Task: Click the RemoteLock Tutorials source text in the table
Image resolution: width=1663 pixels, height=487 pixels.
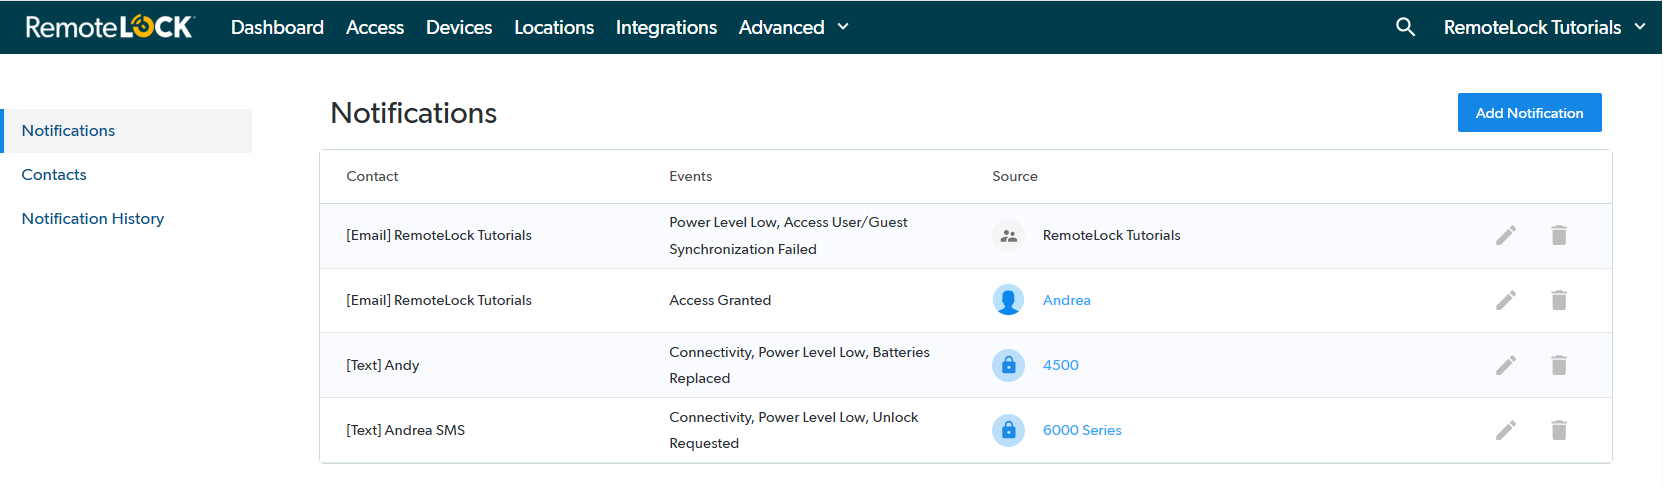Action: [1111, 235]
